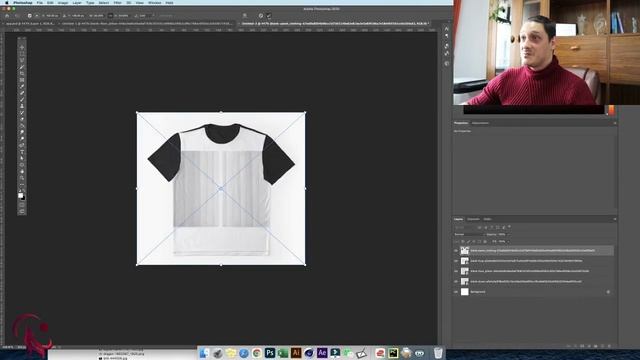This screenshot has height=360, width=640.
Task: Open the layer filter kind dropdown
Action: pyautogui.click(x=464, y=227)
